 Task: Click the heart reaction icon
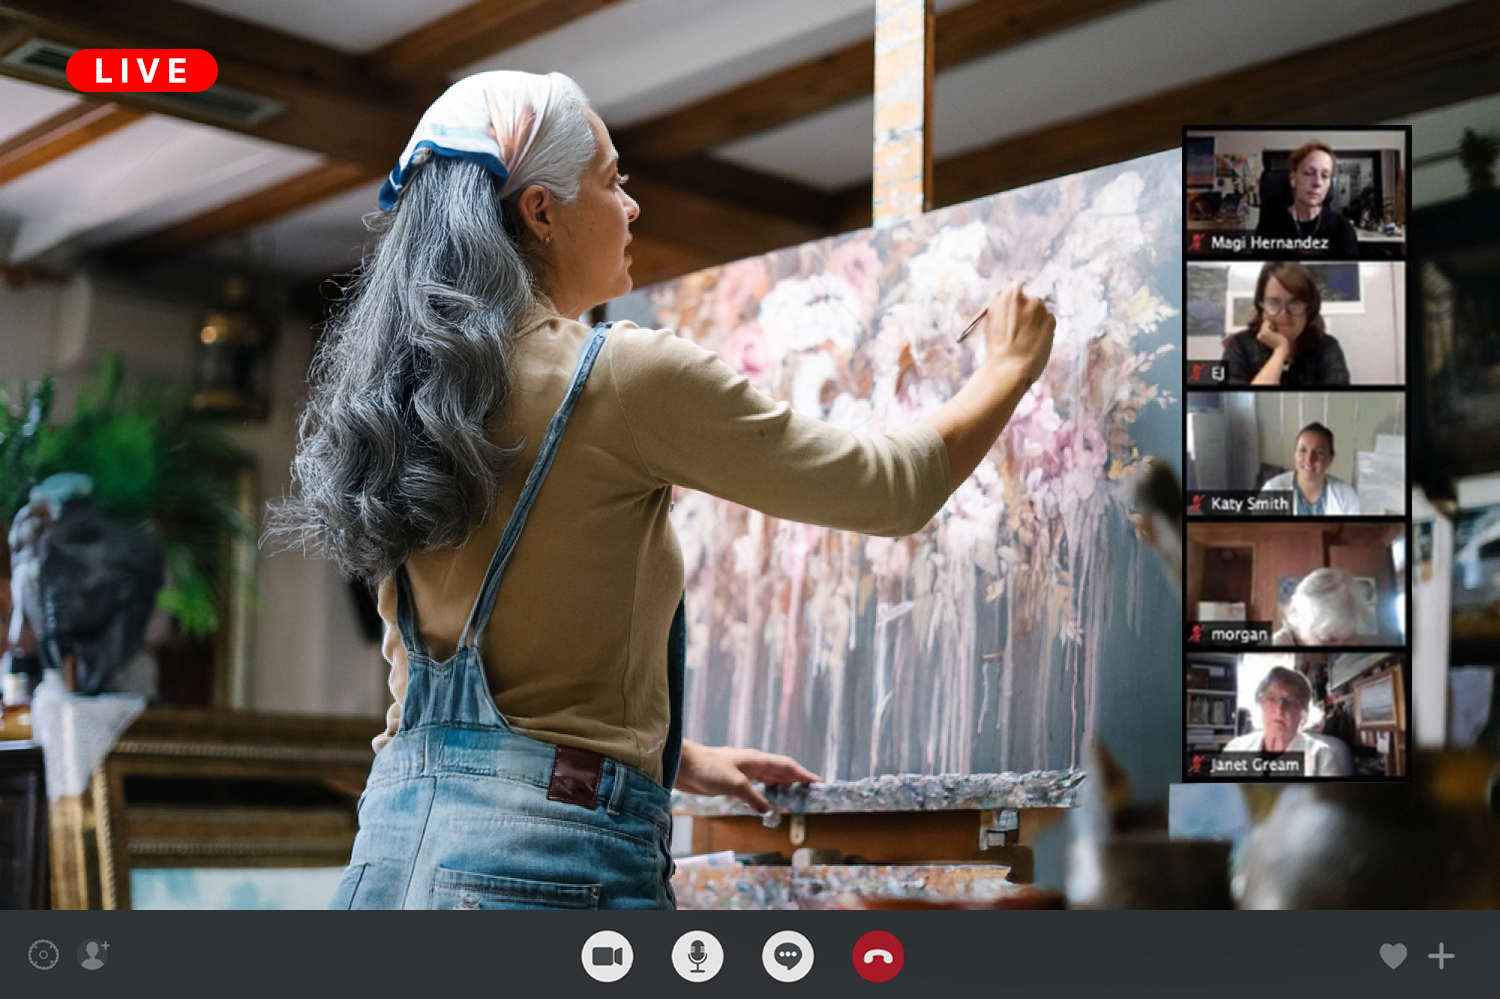click(x=1393, y=956)
